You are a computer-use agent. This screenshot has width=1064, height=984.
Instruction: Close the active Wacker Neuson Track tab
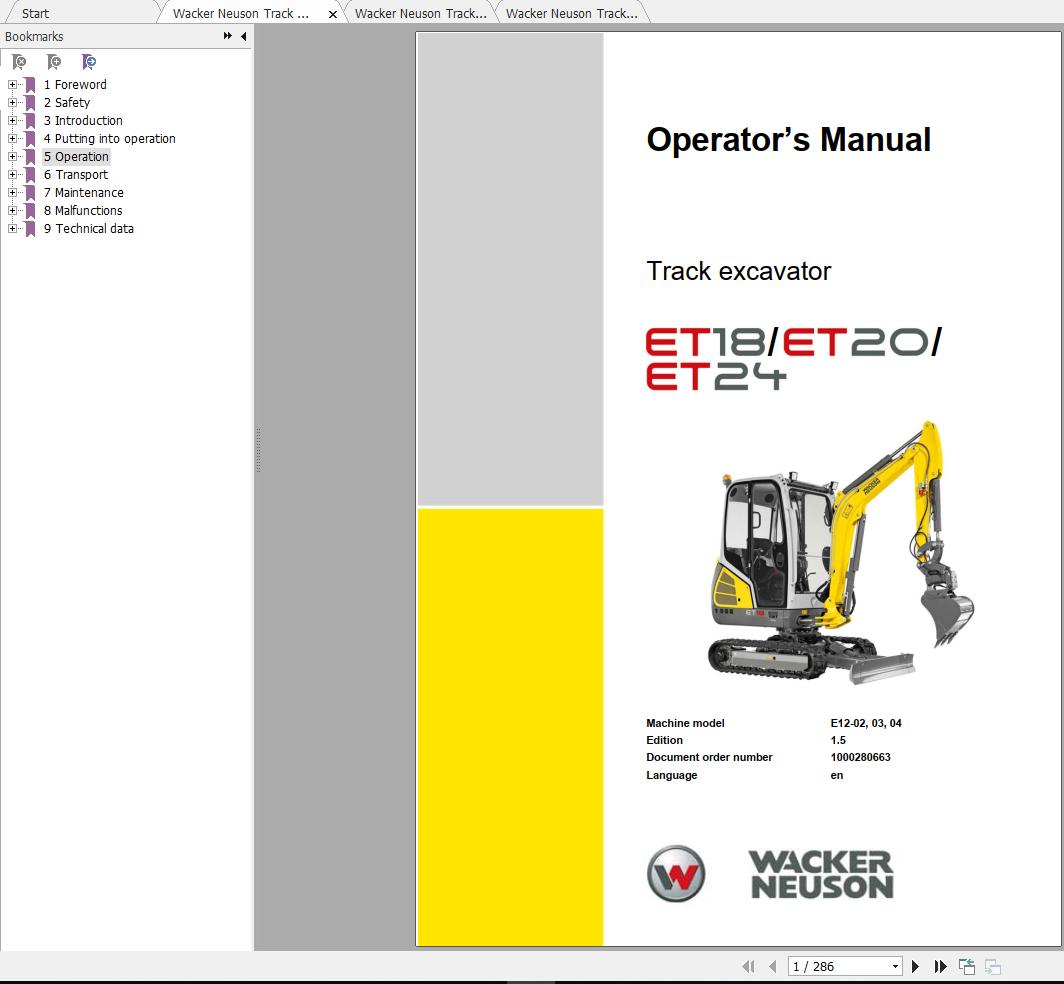[332, 14]
